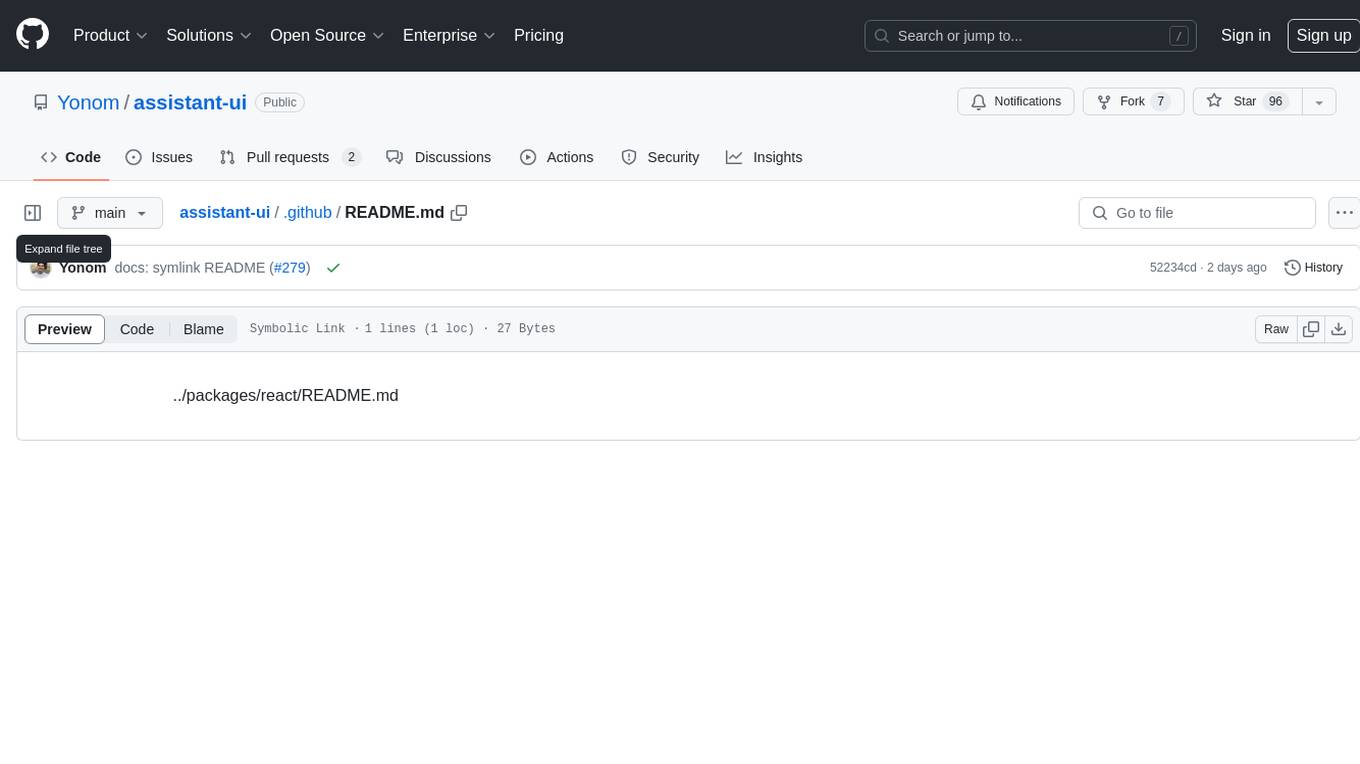Open the Discussions tab
The height and width of the screenshot is (764, 1360).
pos(439,157)
